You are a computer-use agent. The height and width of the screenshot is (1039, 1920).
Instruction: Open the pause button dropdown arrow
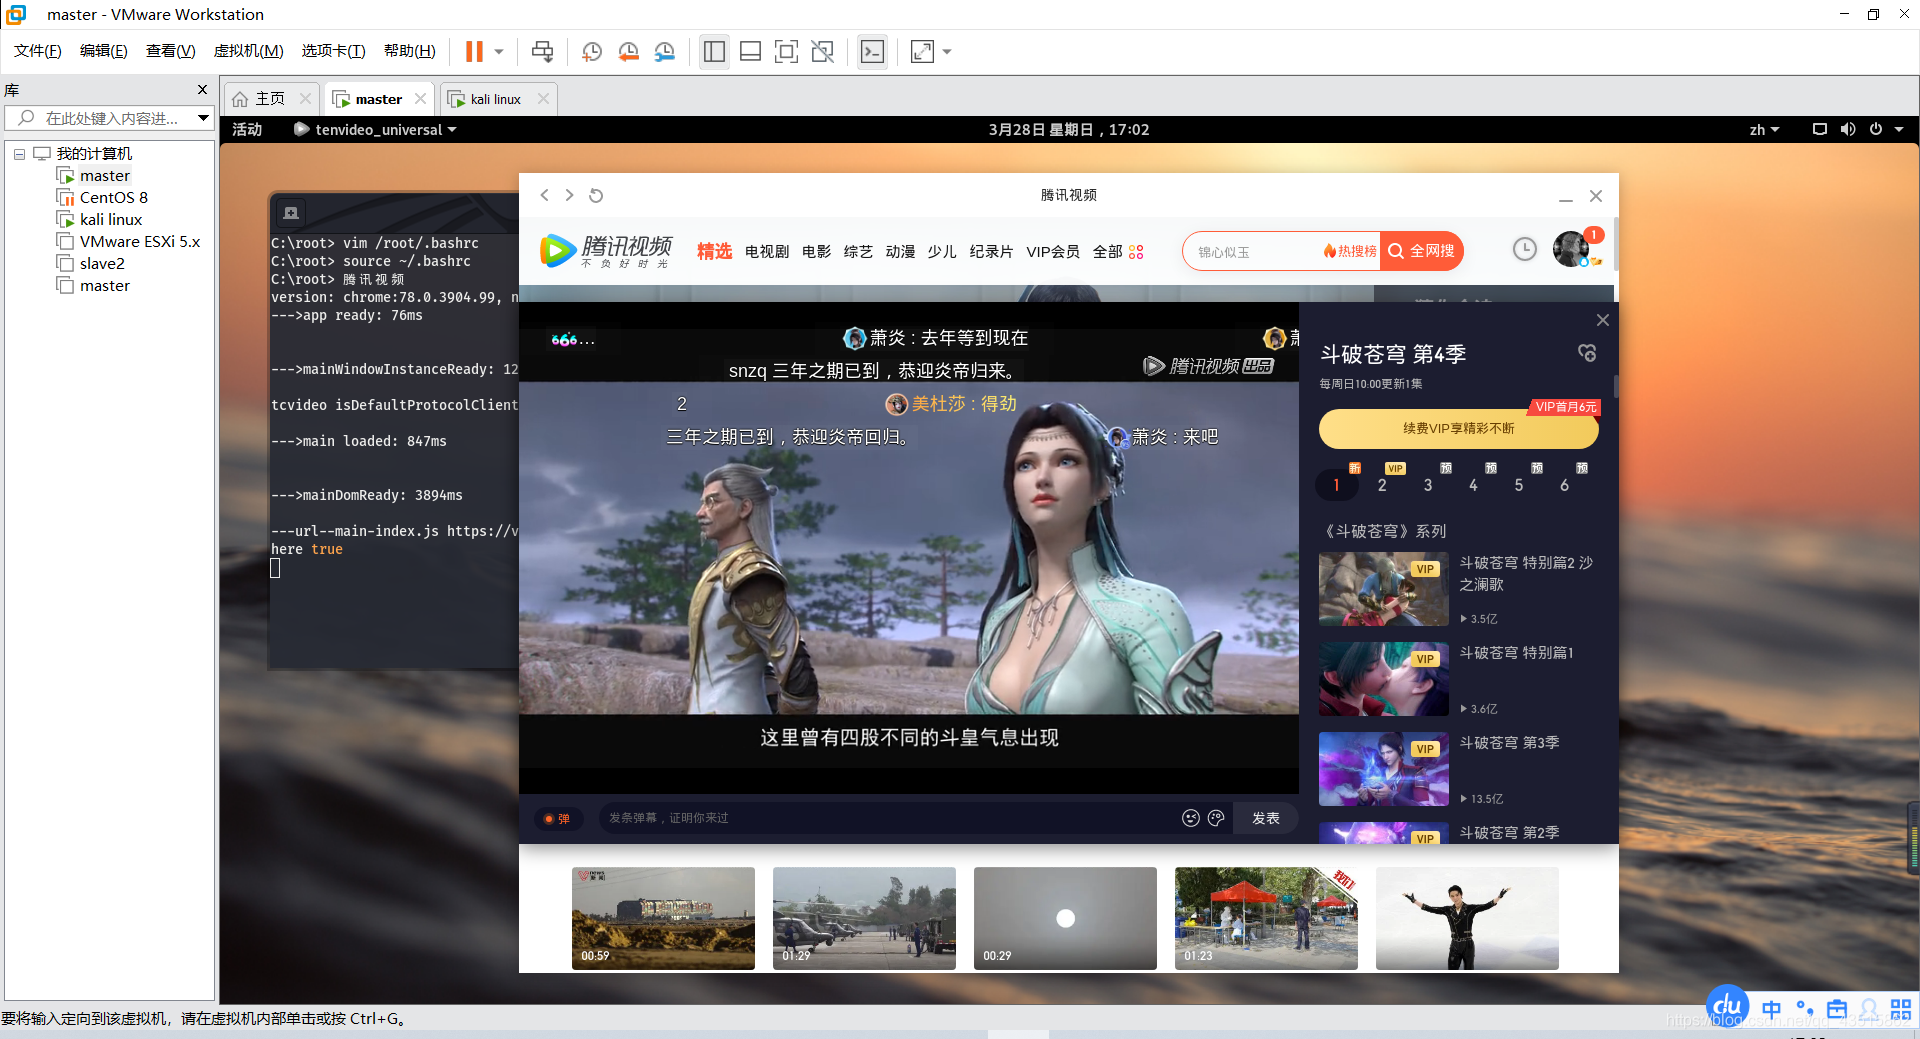click(x=498, y=51)
